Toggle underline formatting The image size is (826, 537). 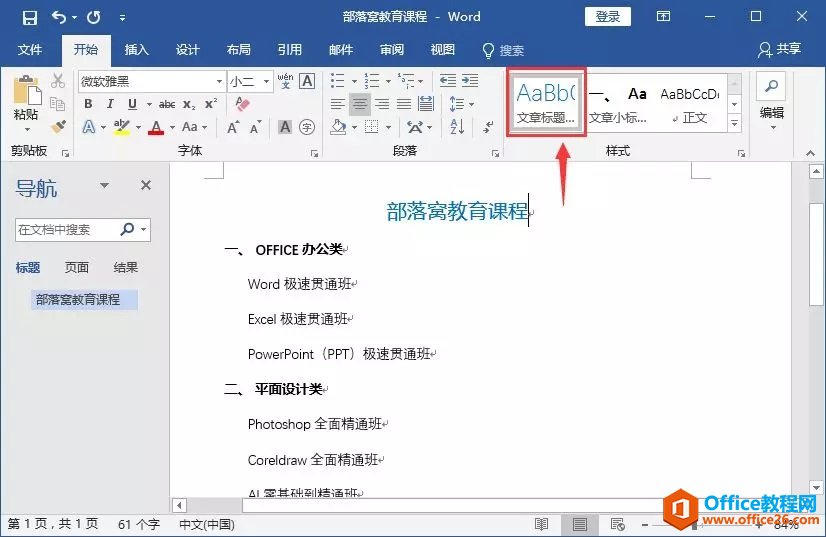click(x=132, y=104)
